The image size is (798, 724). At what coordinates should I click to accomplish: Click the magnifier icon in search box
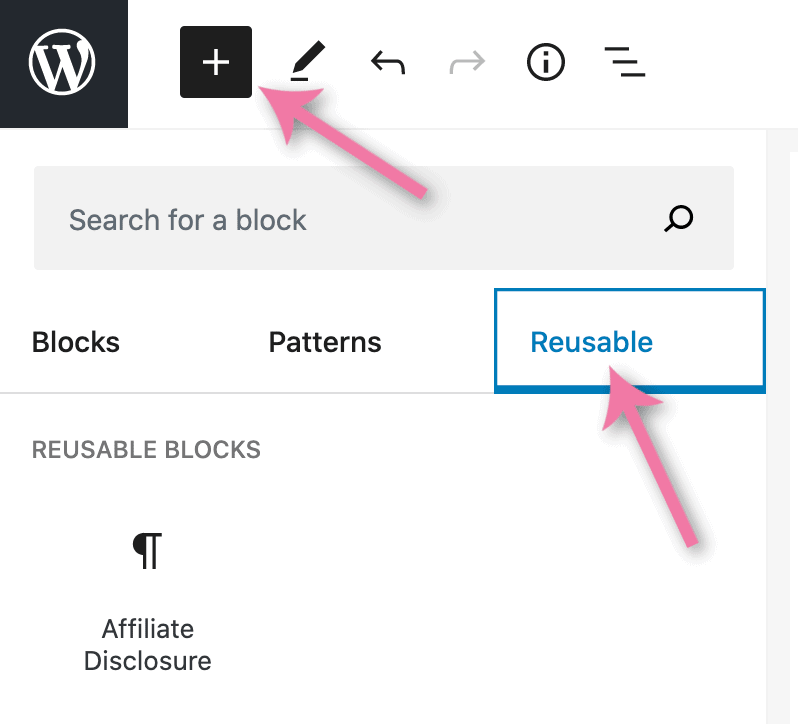678,219
